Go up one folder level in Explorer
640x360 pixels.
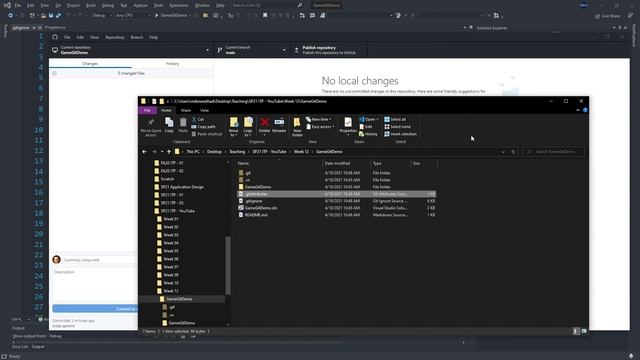pos(169,152)
